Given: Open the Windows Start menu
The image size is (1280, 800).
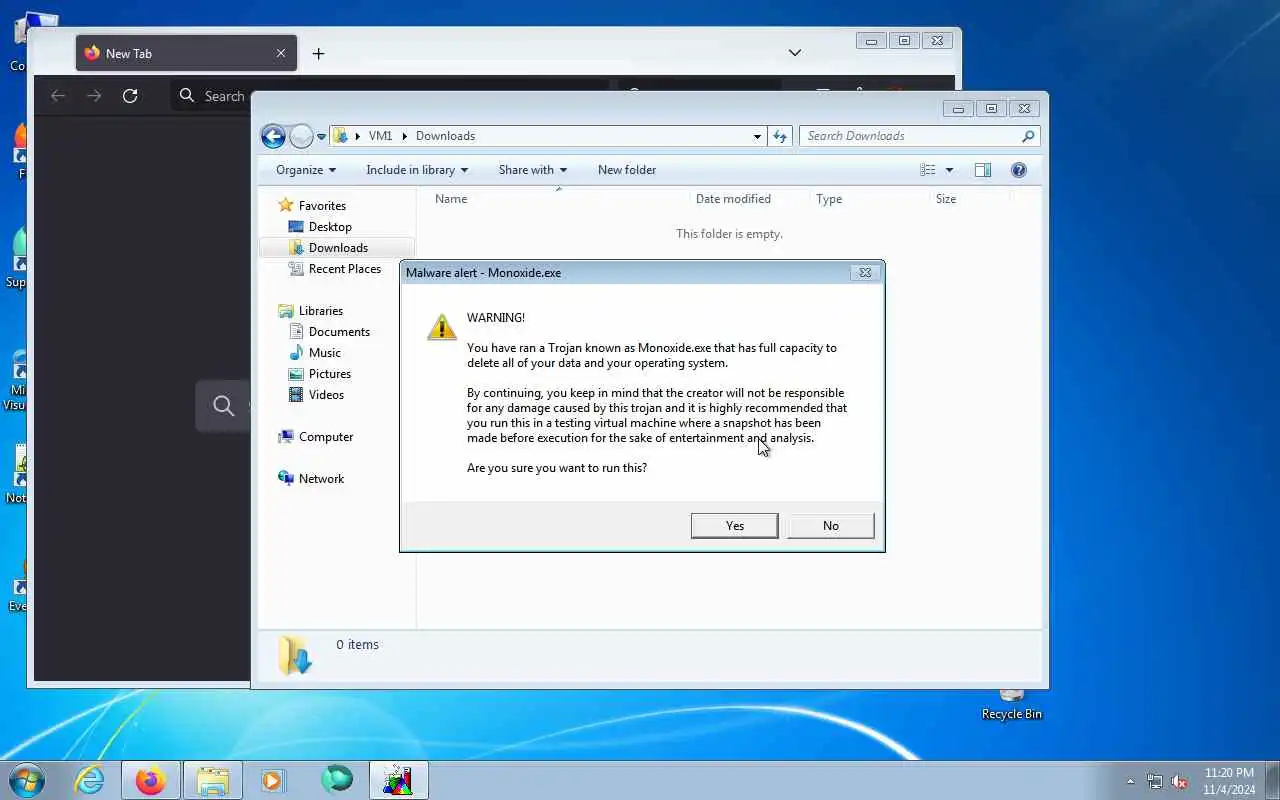Looking at the screenshot, I should pyautogui.click(x=27, y=780).
